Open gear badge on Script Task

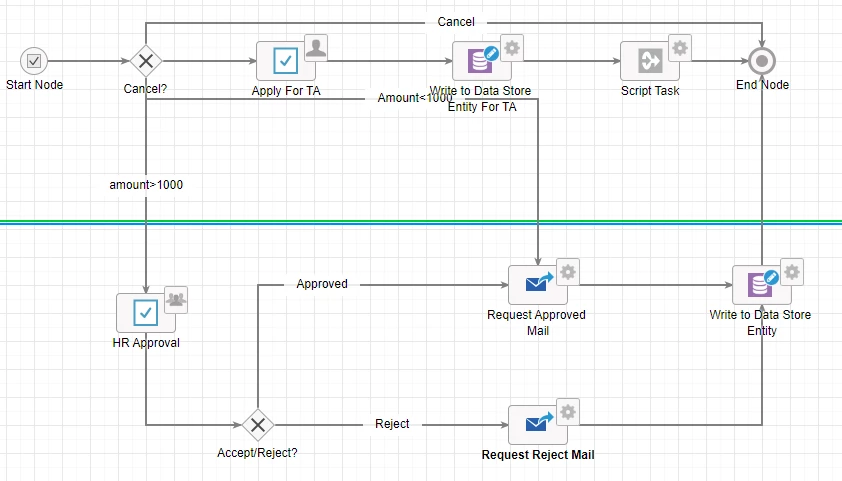pos(680,48)
